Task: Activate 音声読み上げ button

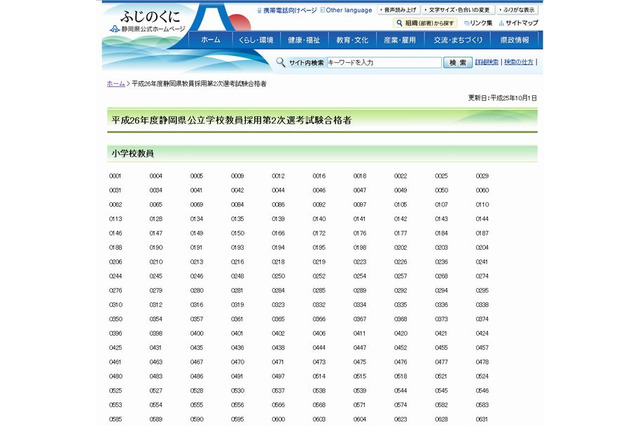Action: (398, 10)
